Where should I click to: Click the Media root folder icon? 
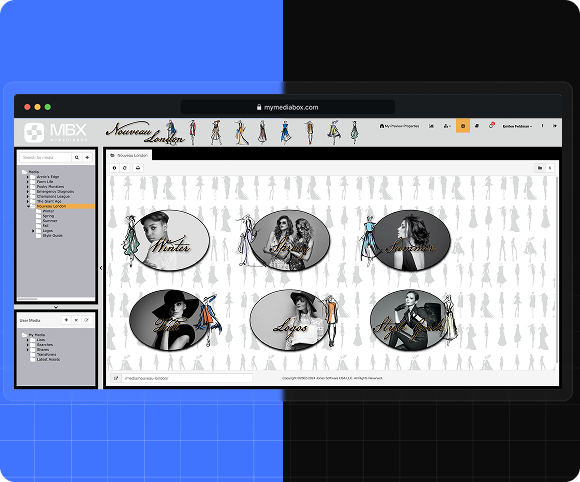pyautogui.click(x=24, y=172)
